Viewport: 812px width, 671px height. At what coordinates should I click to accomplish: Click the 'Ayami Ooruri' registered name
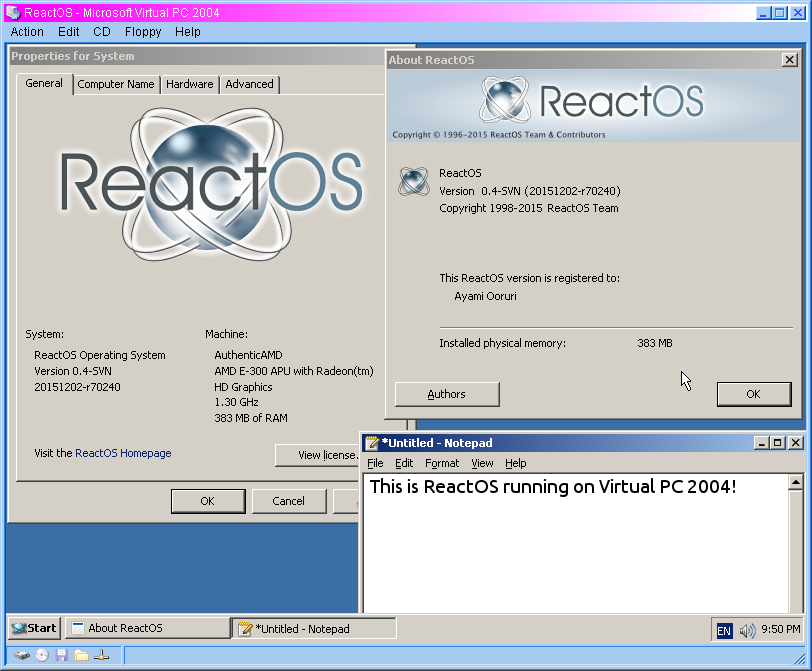(x=485, y=296)
